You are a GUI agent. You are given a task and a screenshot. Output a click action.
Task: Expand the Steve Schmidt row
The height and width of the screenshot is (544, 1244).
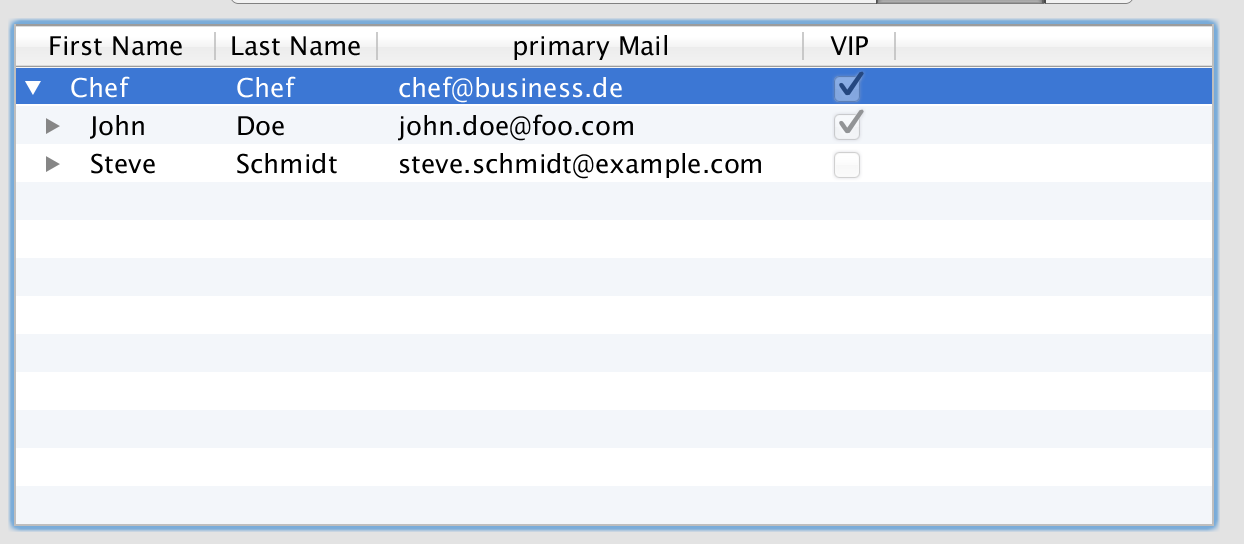[53, 165]
